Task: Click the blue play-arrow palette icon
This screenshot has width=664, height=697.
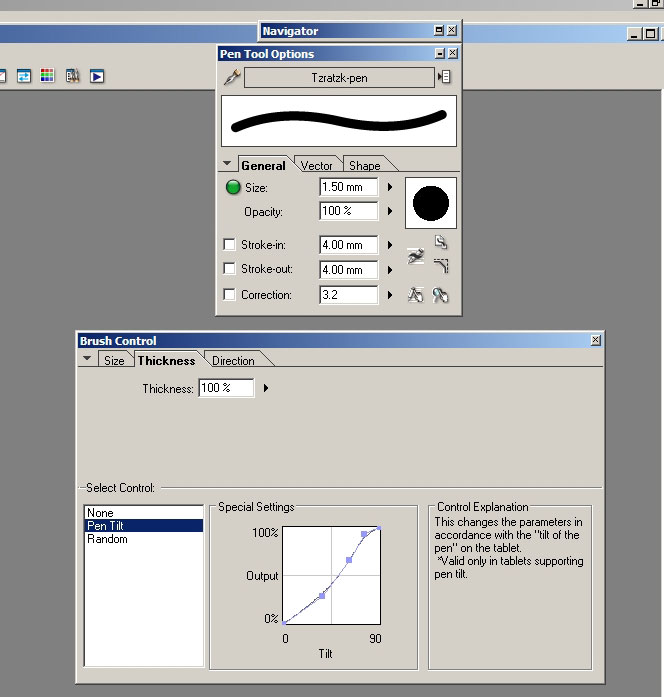Action: click(x=97, y=76)
